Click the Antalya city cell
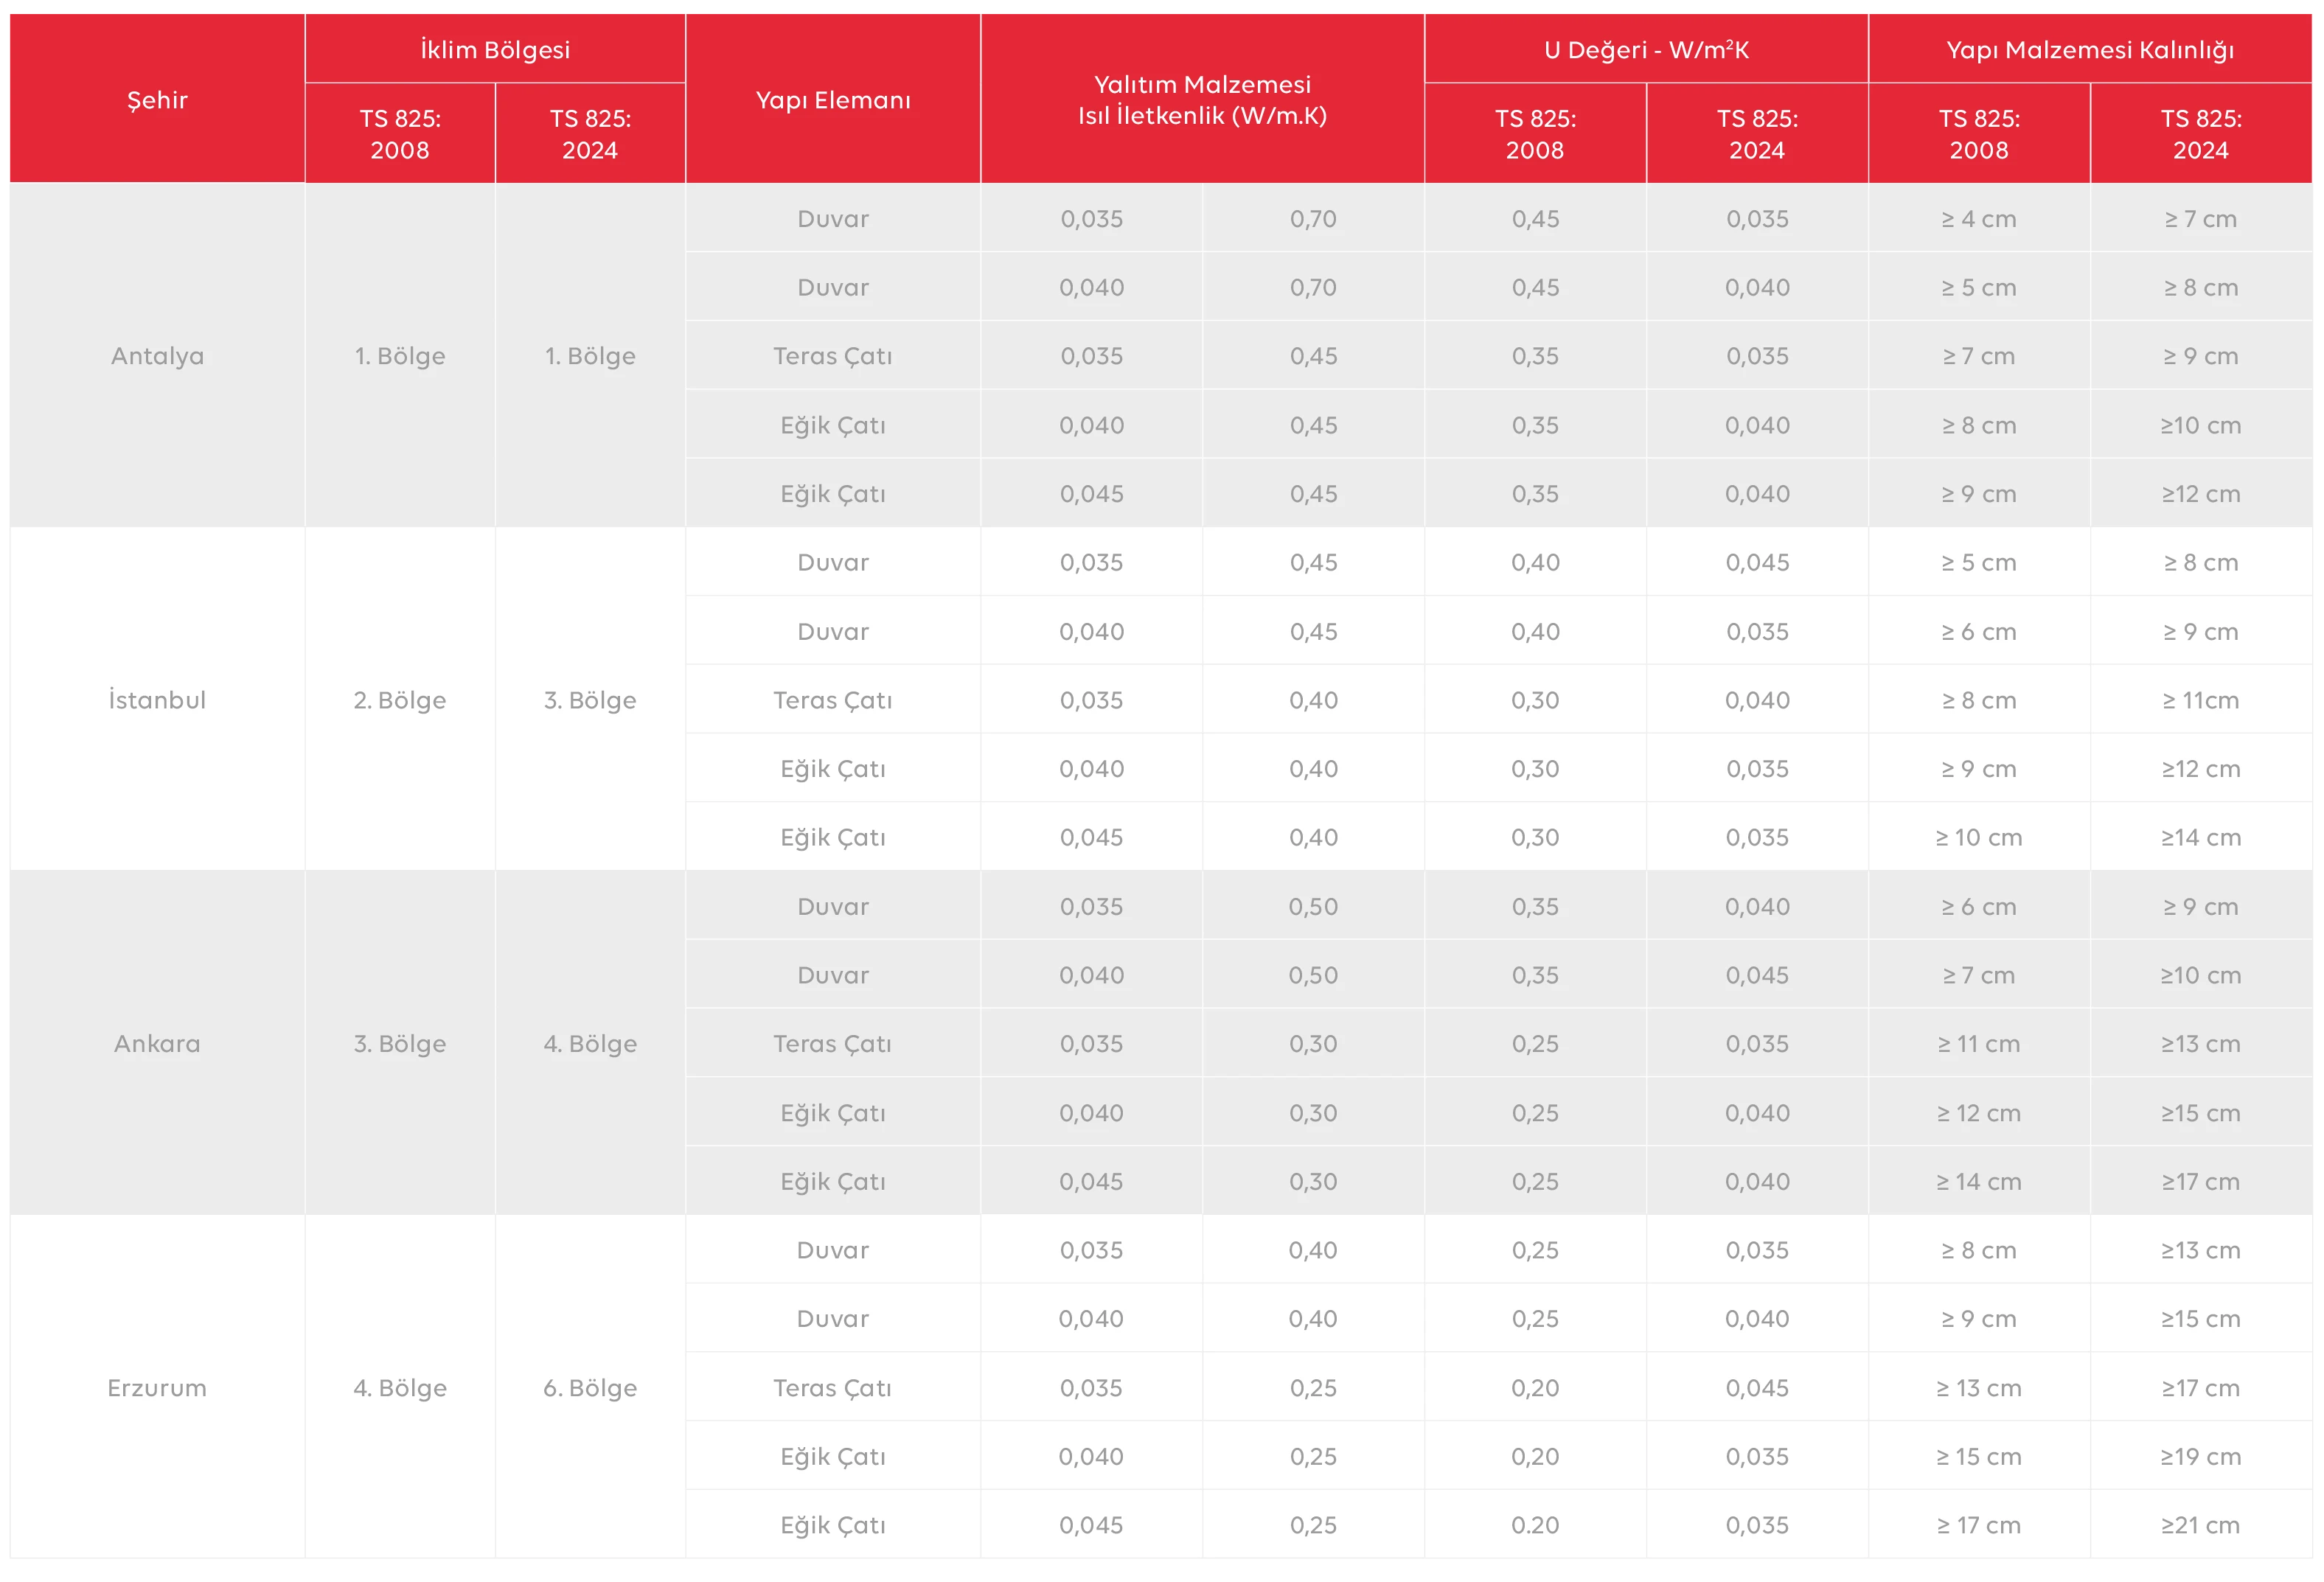 (x=157, y=356)
